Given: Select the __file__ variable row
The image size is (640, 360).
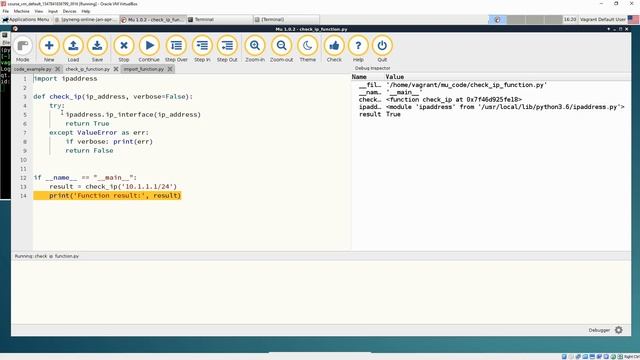Looking at the screenshot, I should [x=491, y=85].
